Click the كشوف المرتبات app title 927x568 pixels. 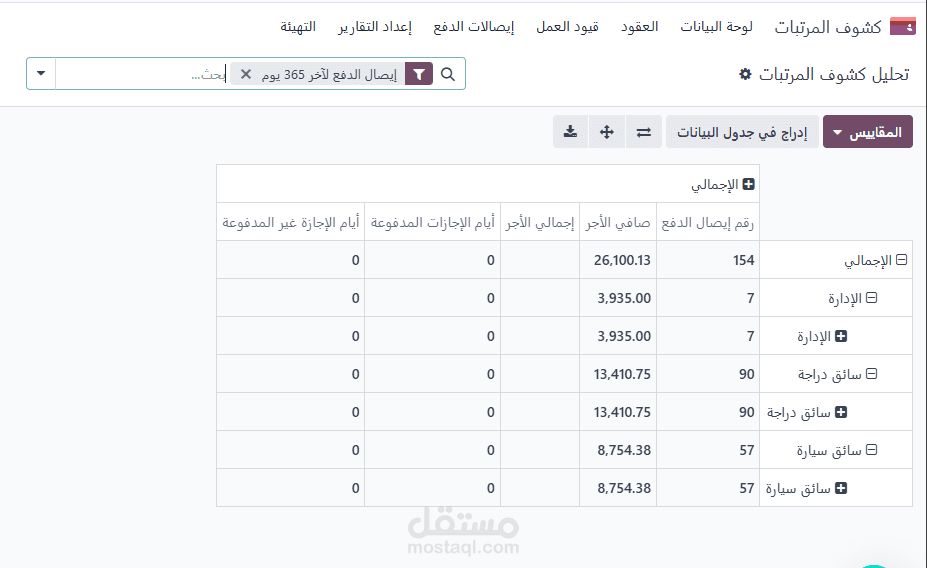coord(828,27)
